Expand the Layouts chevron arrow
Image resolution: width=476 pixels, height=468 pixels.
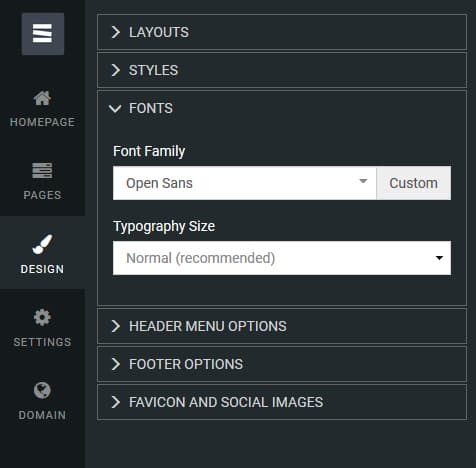coord(115,32)
